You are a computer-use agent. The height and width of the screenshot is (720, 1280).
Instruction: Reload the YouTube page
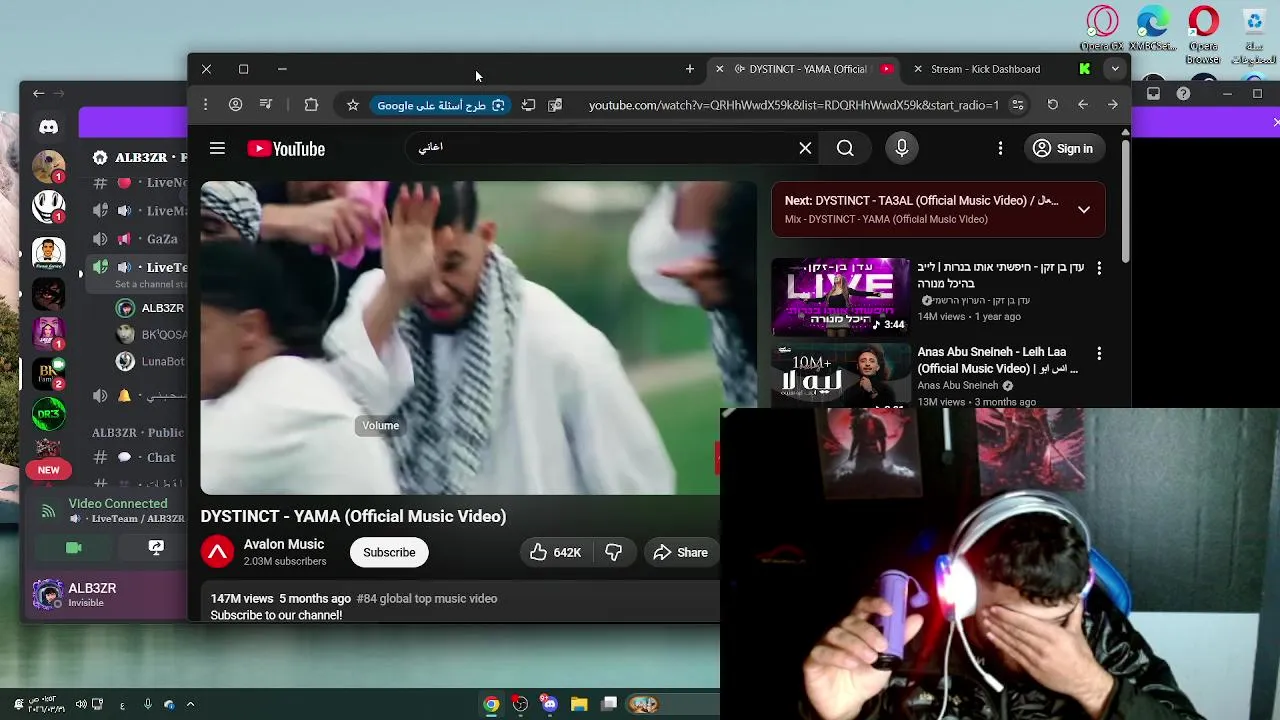tap(1053, 105)
